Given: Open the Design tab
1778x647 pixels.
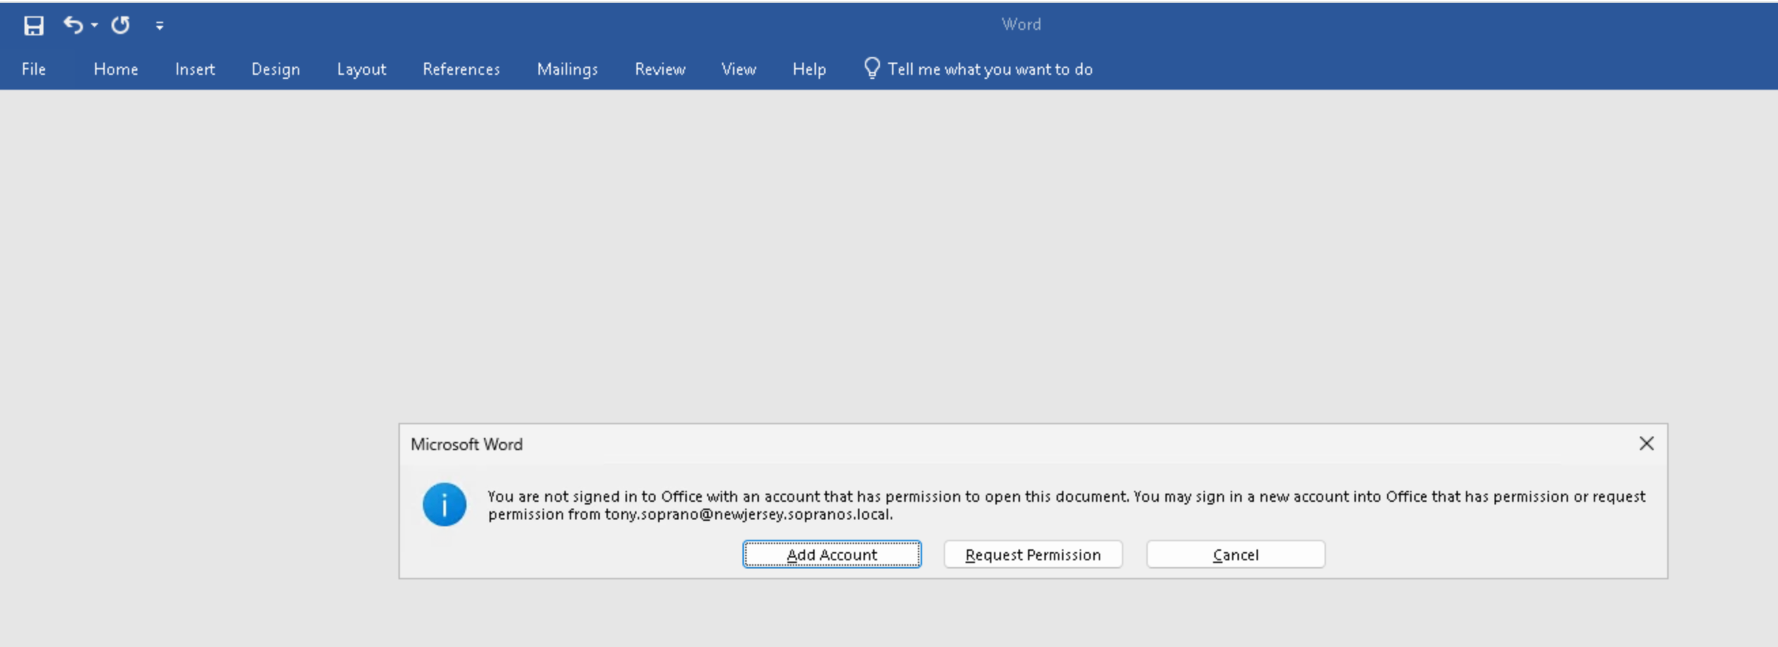Looking at the screenshot, I should [x=275, y=69].
